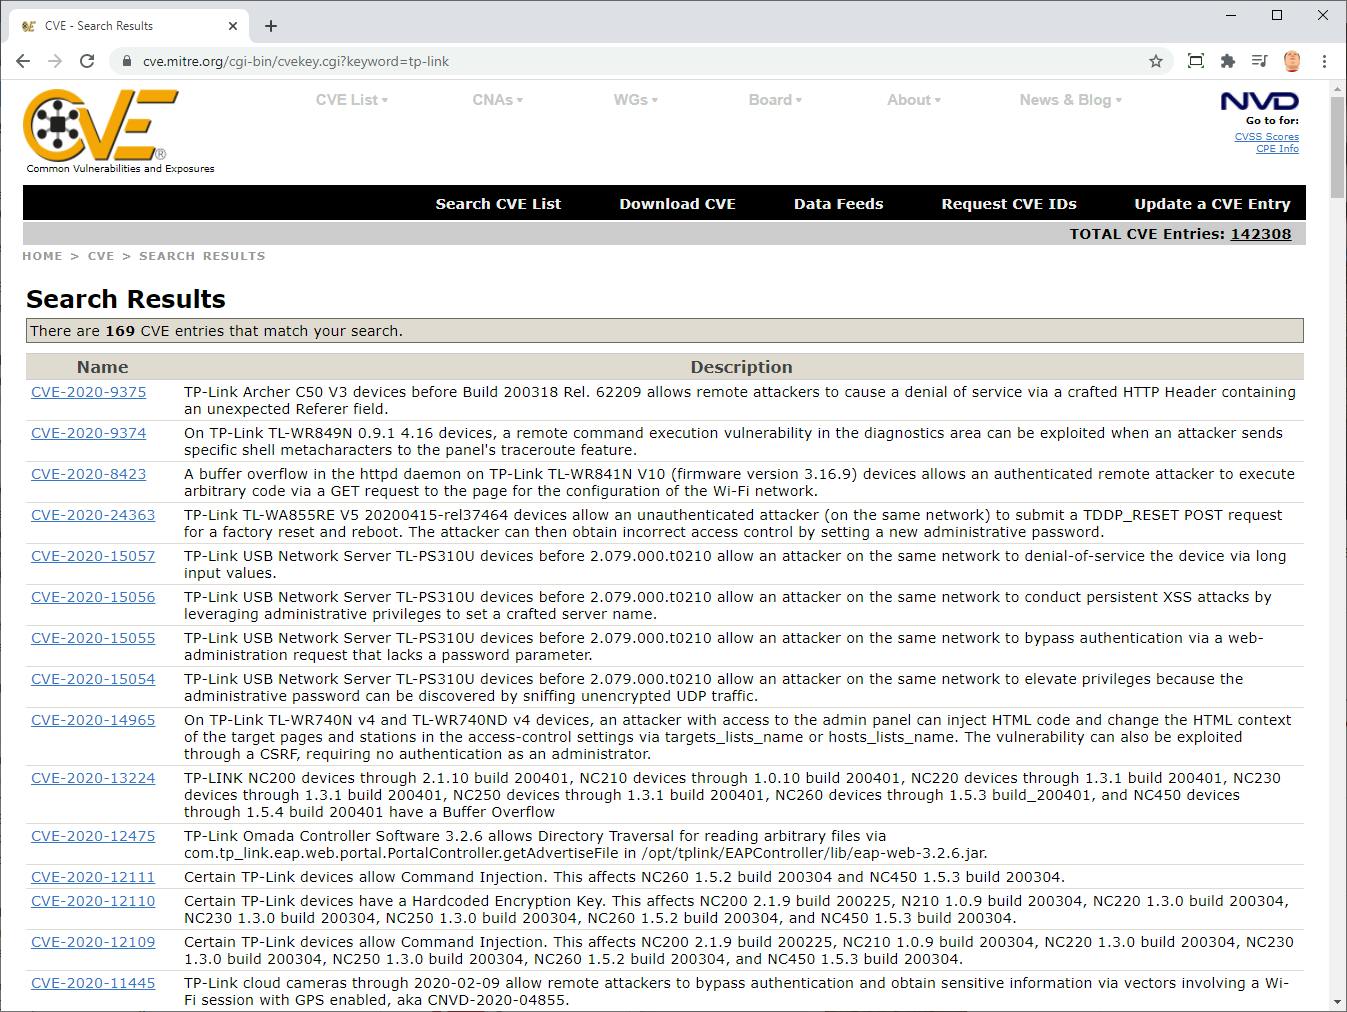Click the scrollbar down arrow
The height and width of the screenshot is (1012, 1347).
[1338, 1002]
